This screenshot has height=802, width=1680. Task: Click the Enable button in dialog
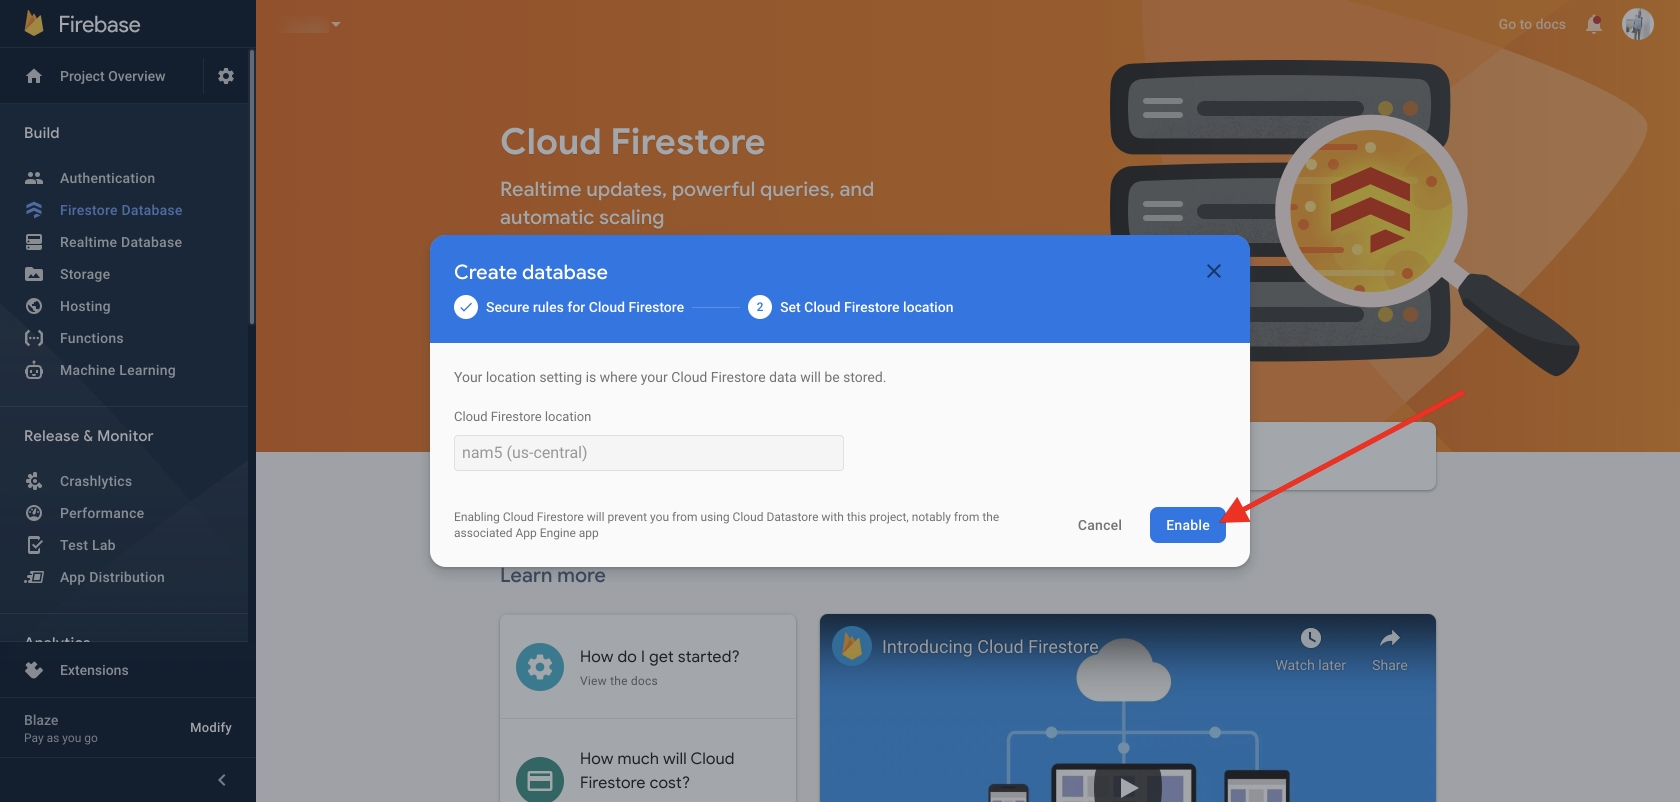click(1187, 525)
